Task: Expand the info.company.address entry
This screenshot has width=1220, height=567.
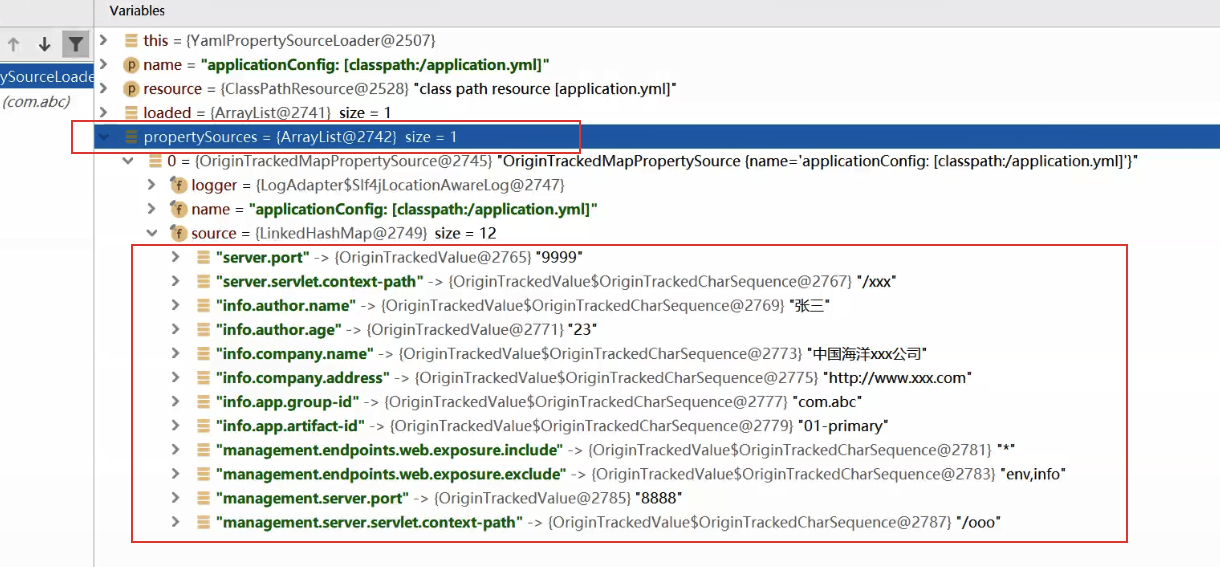Action: 175,377
